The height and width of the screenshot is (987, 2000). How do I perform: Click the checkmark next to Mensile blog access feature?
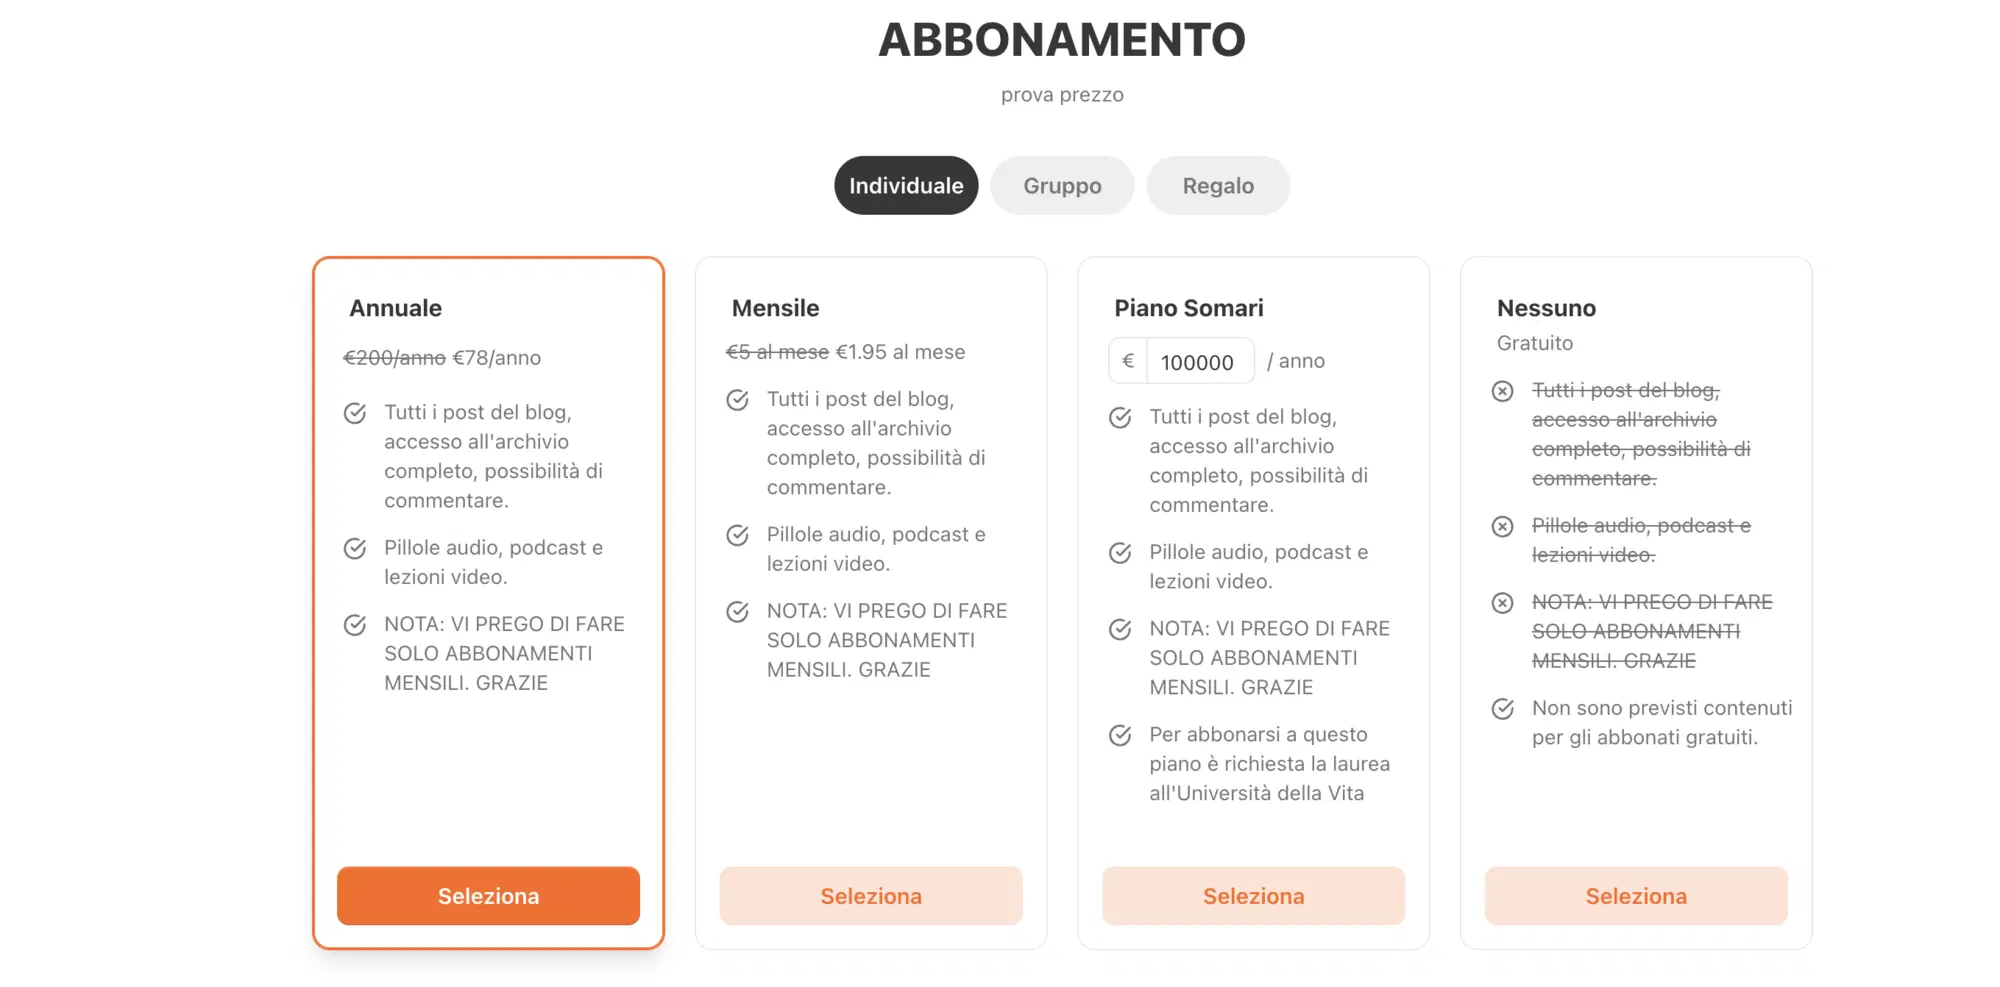(x=737, y=399)
